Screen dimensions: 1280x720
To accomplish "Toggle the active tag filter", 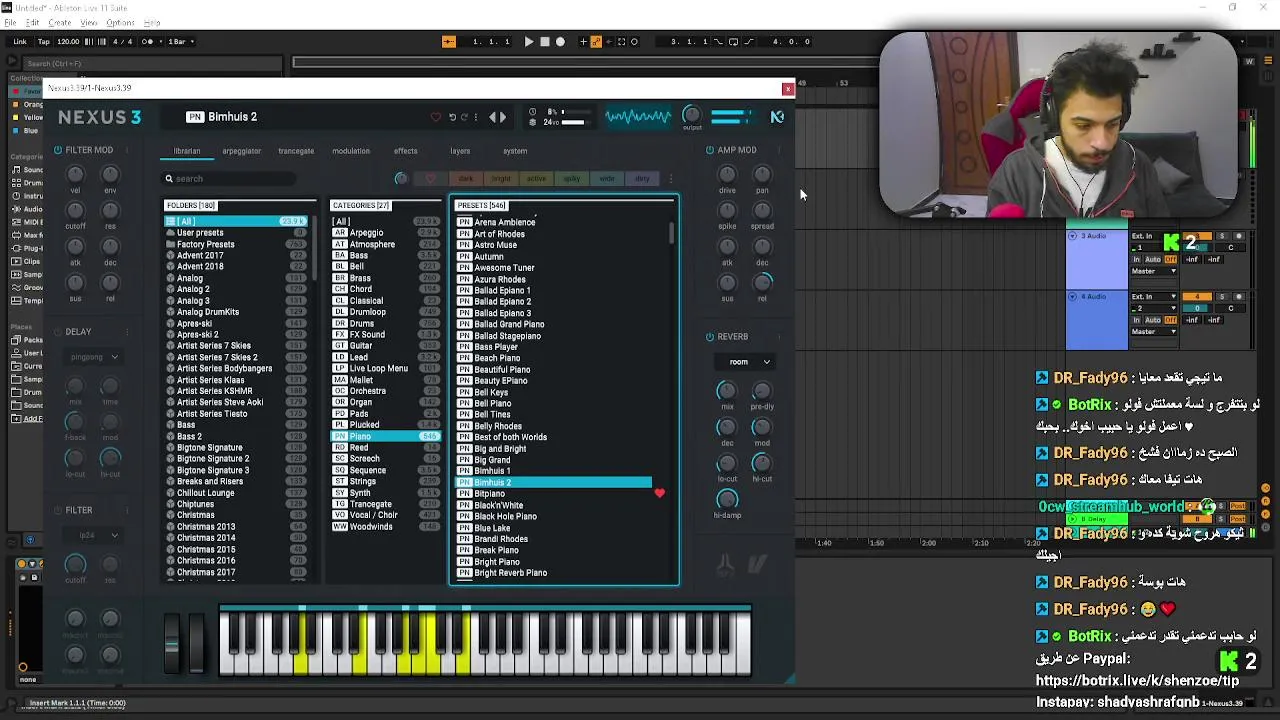I will pyautogui.click(x=537, y=179).
